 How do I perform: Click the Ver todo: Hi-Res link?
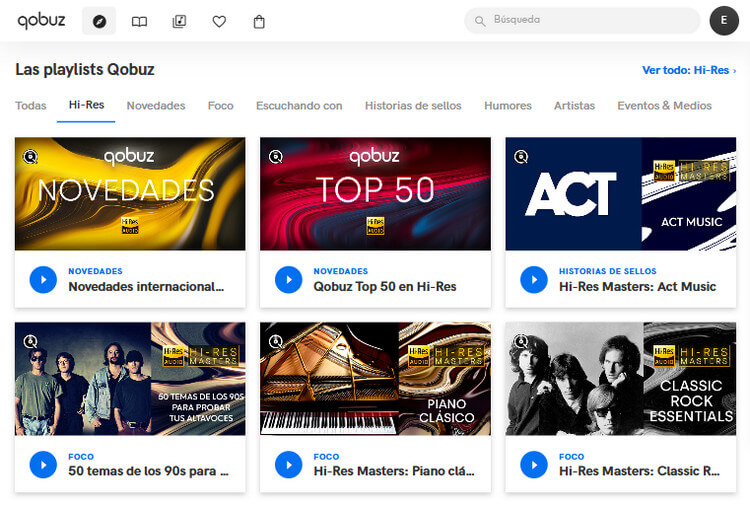point(689,70)
